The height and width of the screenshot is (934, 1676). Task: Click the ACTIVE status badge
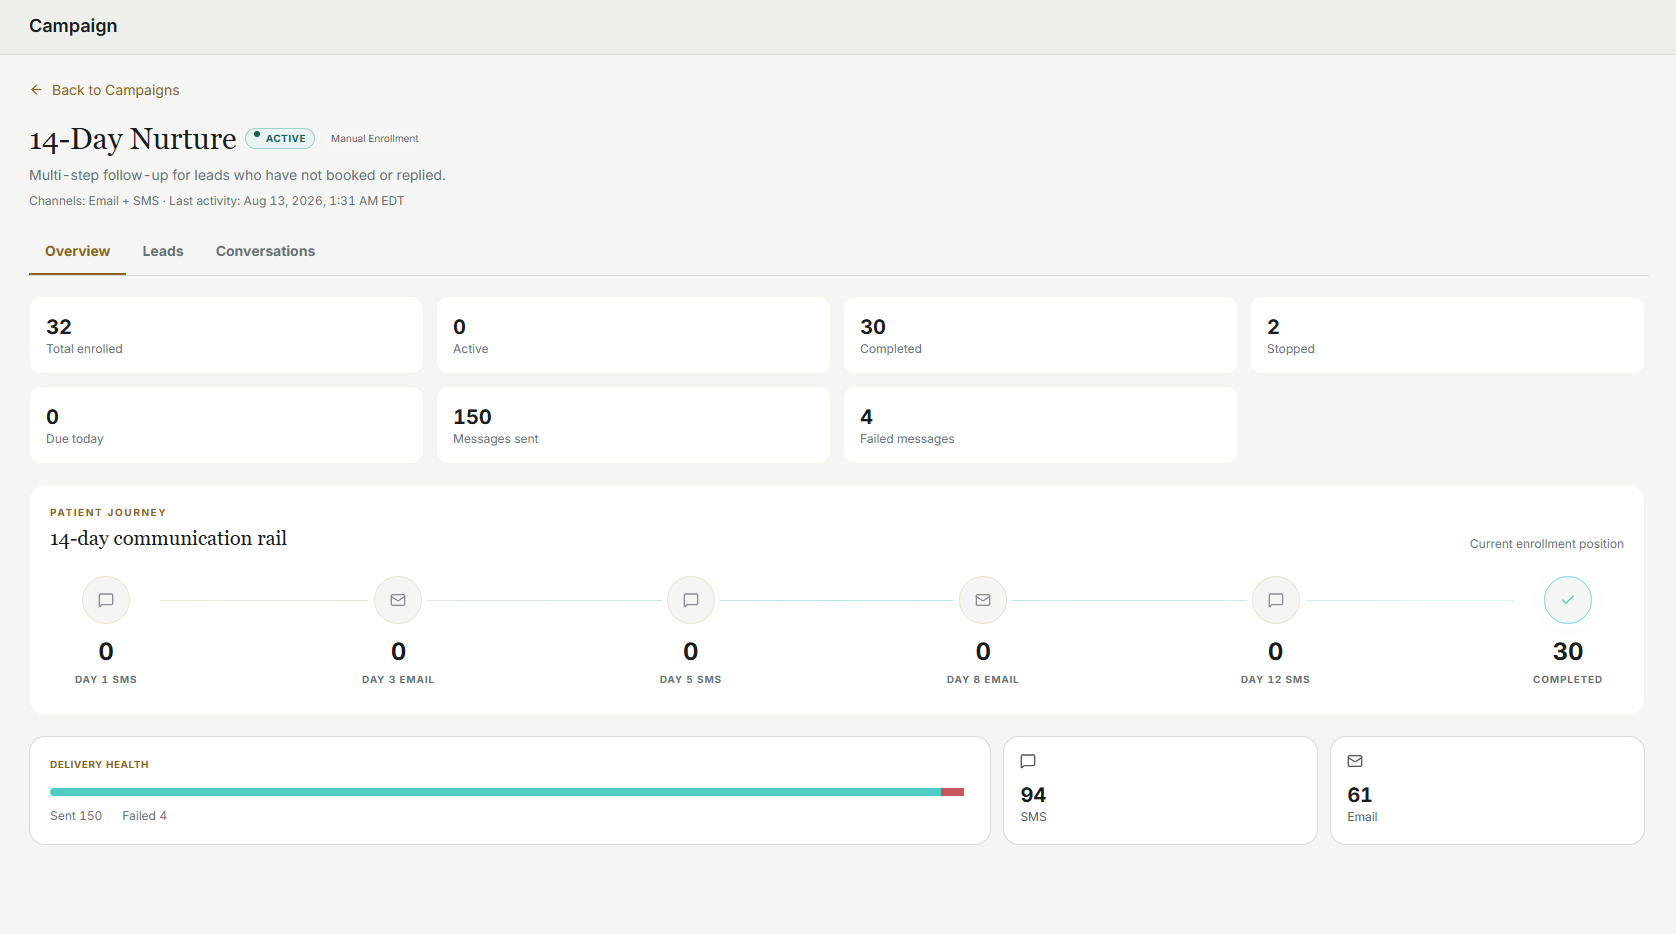coord(280,138)
